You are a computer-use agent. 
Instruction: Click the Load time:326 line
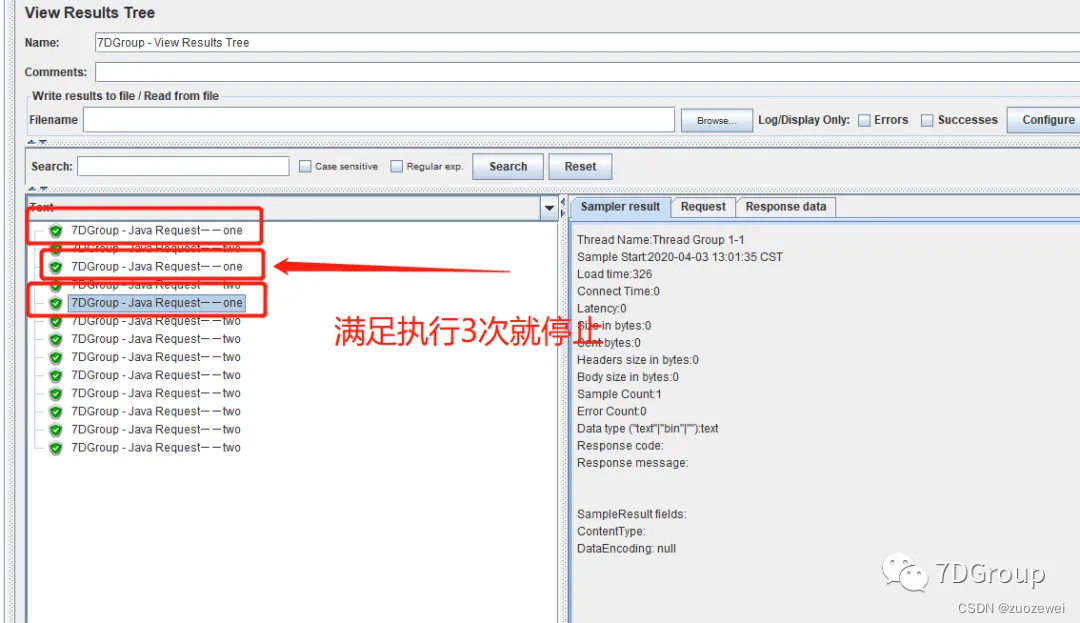(x=614, y=274)
